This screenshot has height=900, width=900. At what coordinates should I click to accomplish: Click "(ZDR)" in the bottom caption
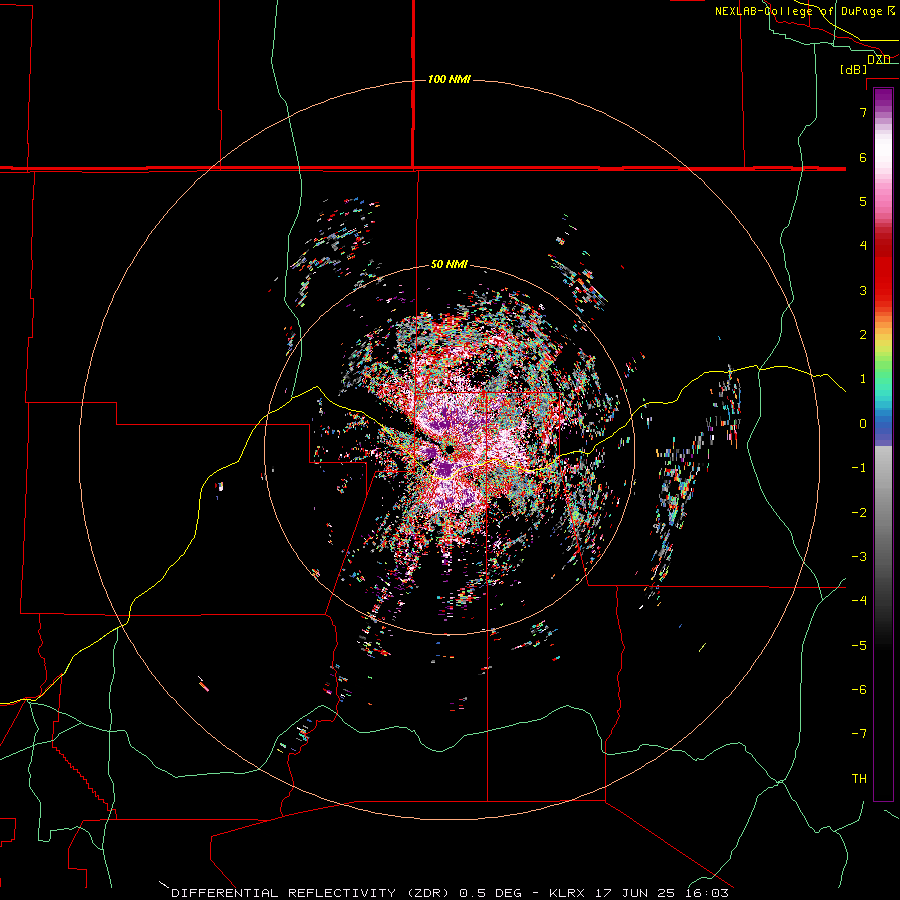click(429, 893)
